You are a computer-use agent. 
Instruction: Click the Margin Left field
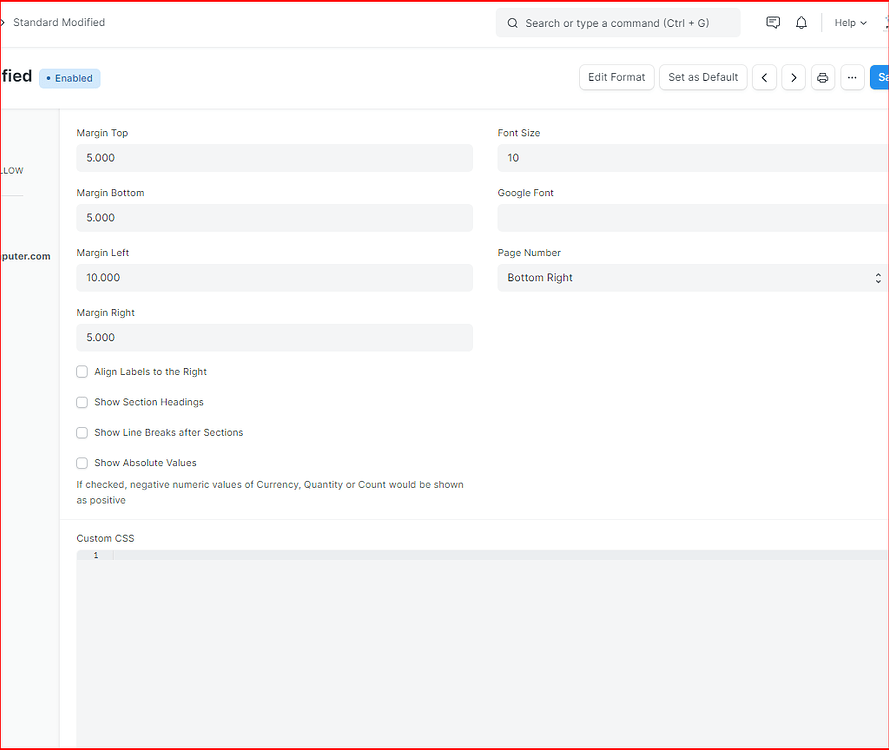(274, 278)
